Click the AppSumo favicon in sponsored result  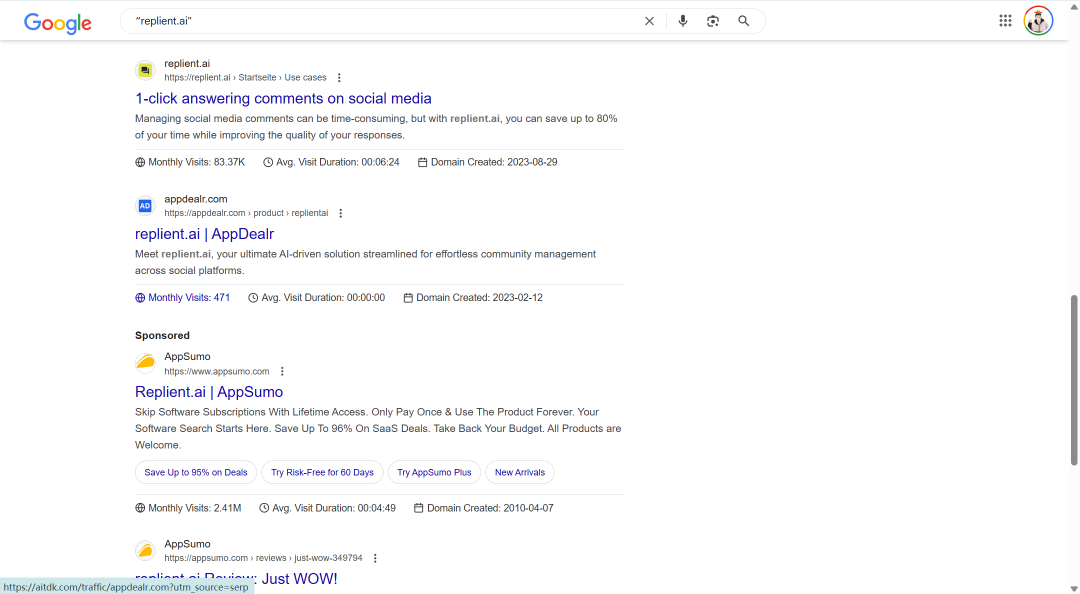(145, 363)
